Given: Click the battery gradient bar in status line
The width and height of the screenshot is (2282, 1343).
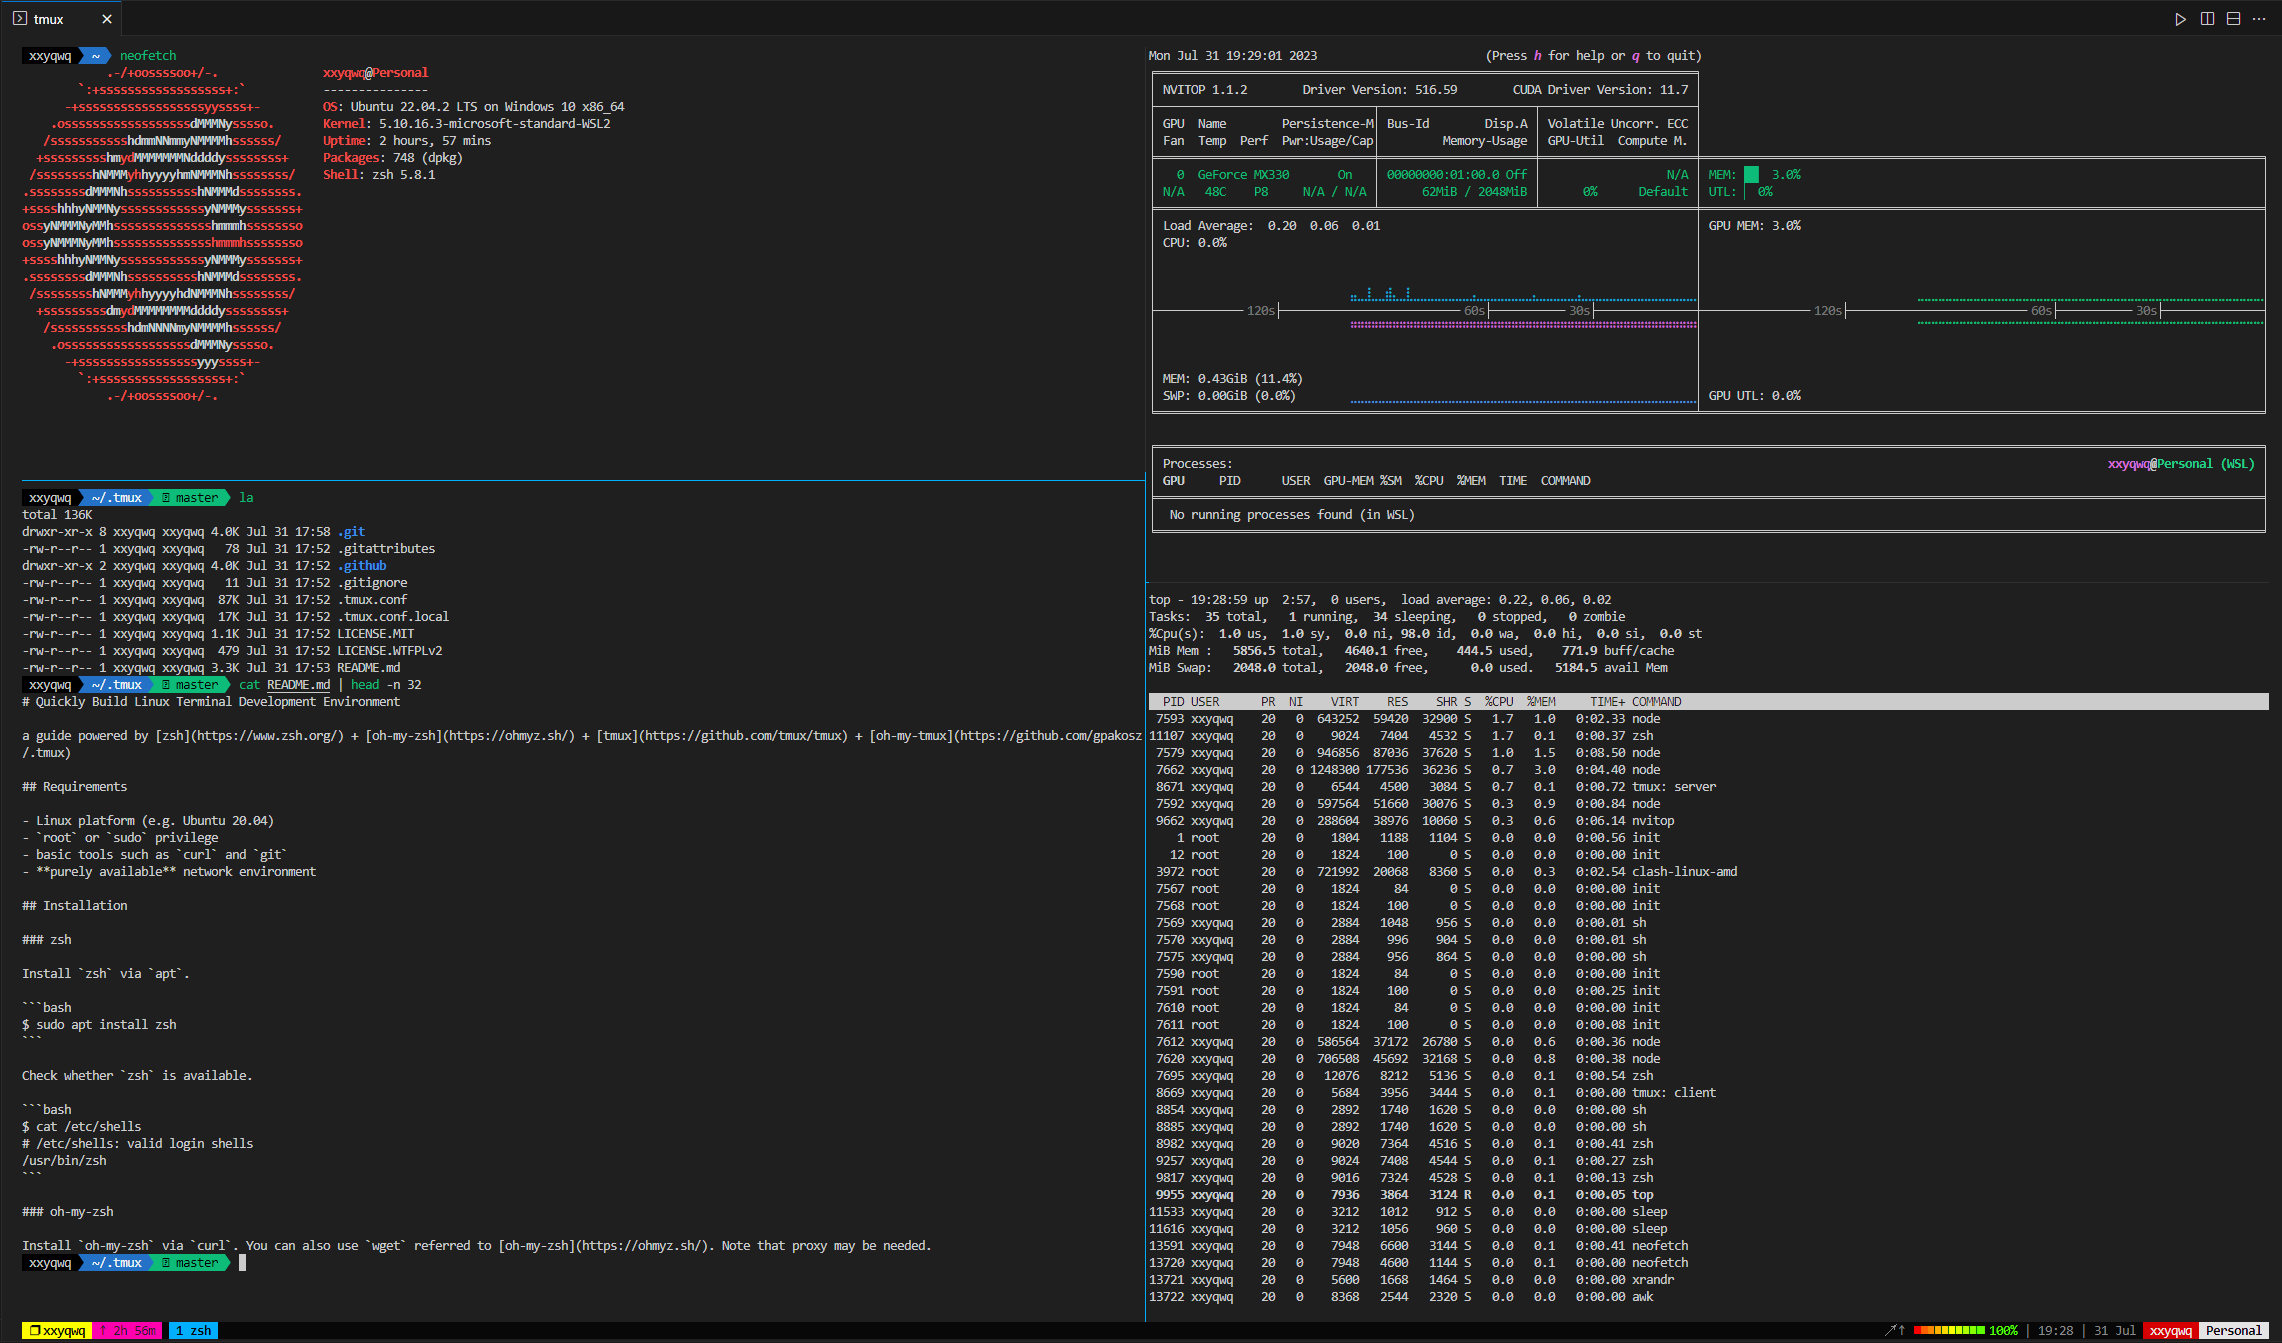Looking at the screenshot, I should coord(1948,1331).
